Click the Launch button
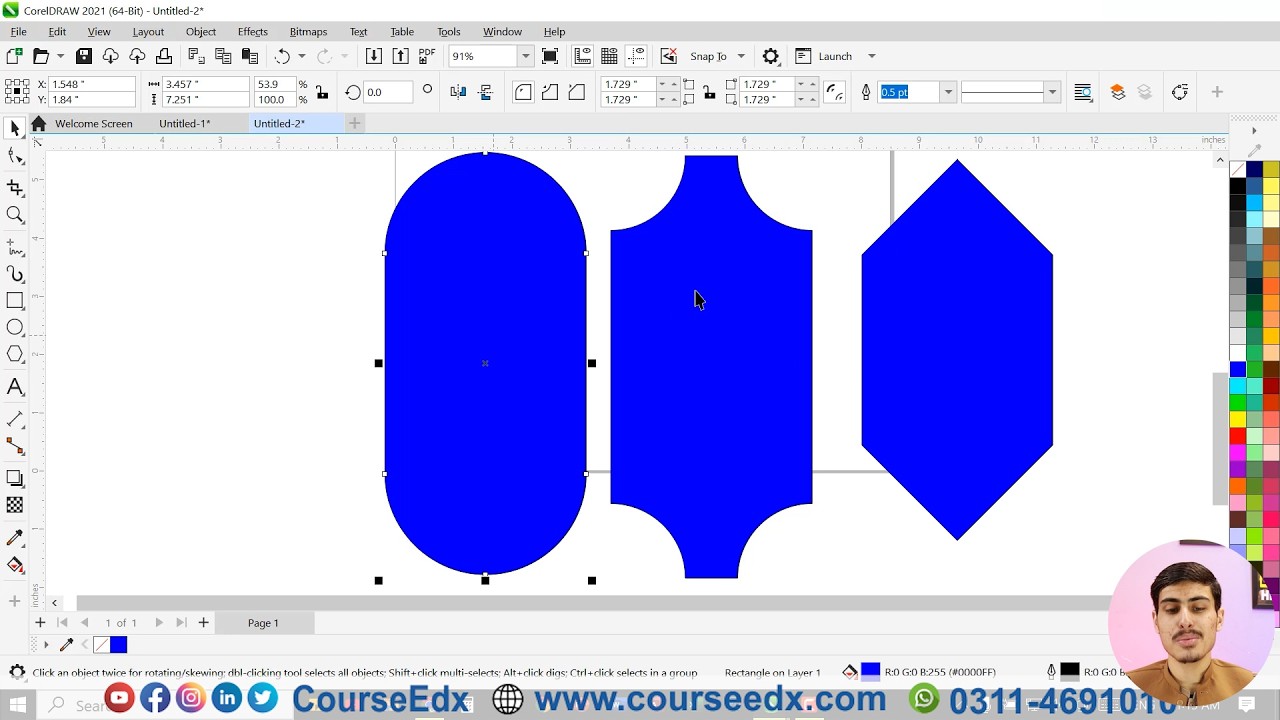This screenshot has height=720, width=1280. tap(825, 56)
